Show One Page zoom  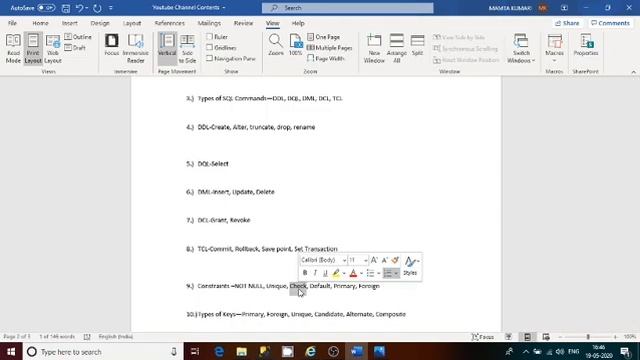pos(323,37)
